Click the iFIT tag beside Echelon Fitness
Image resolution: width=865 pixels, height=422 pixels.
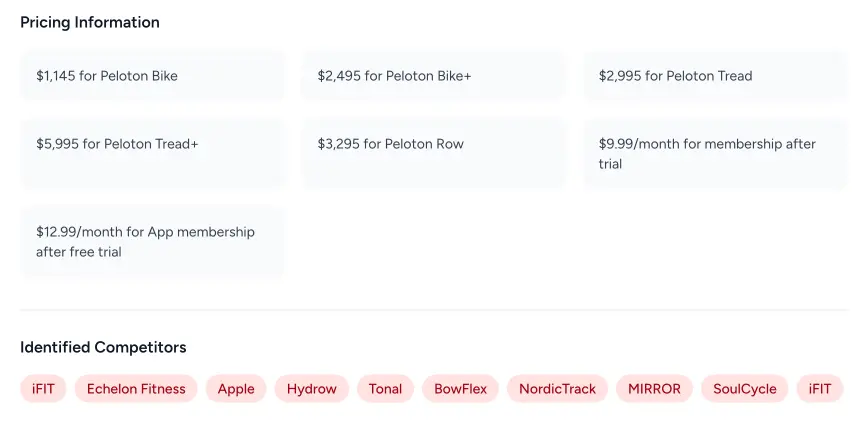click(43, 389)
